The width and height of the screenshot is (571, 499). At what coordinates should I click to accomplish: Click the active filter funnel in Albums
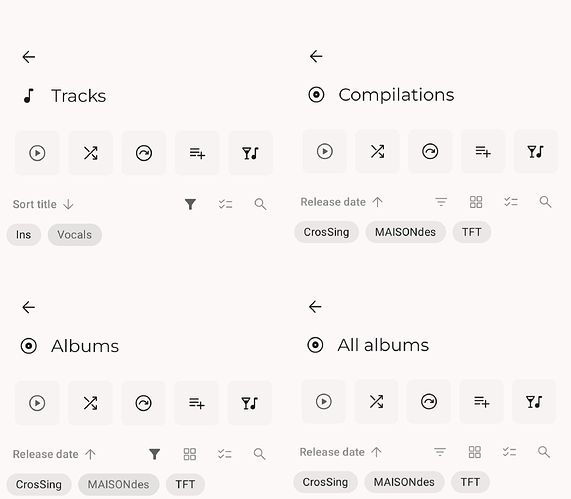tap(155, 454)
